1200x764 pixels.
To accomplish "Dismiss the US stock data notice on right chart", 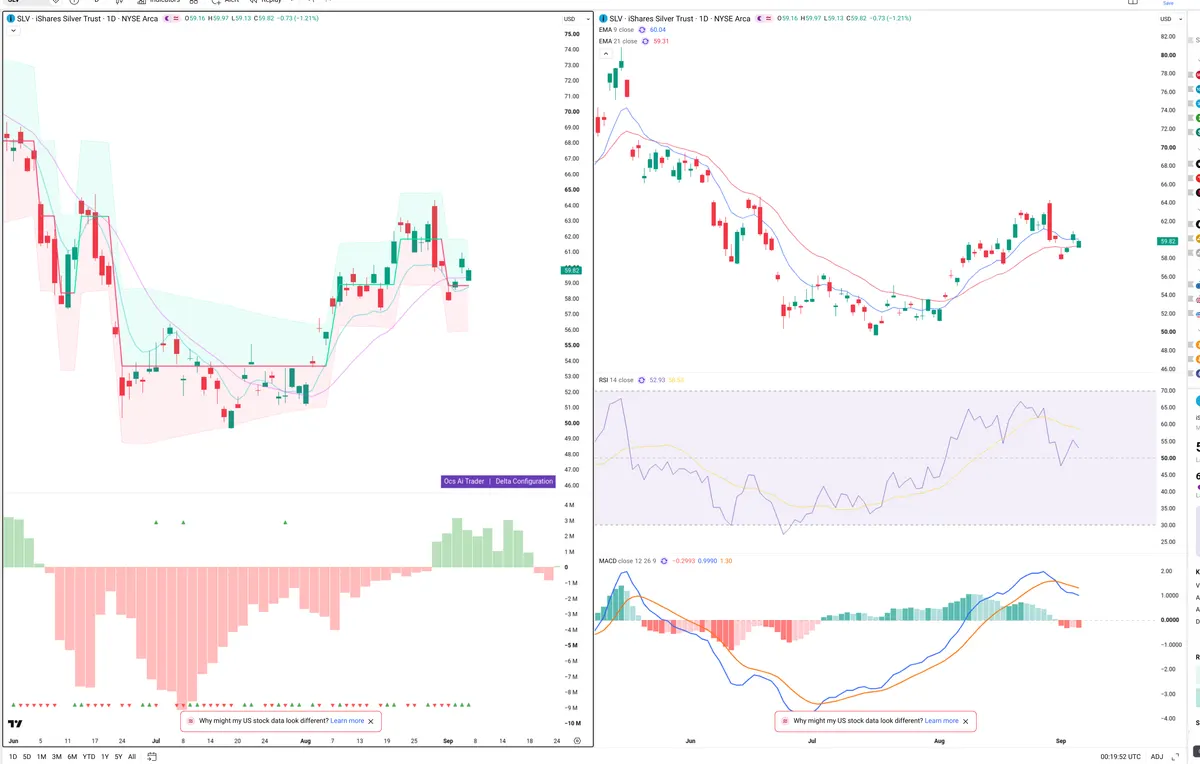I will (965, 720).
